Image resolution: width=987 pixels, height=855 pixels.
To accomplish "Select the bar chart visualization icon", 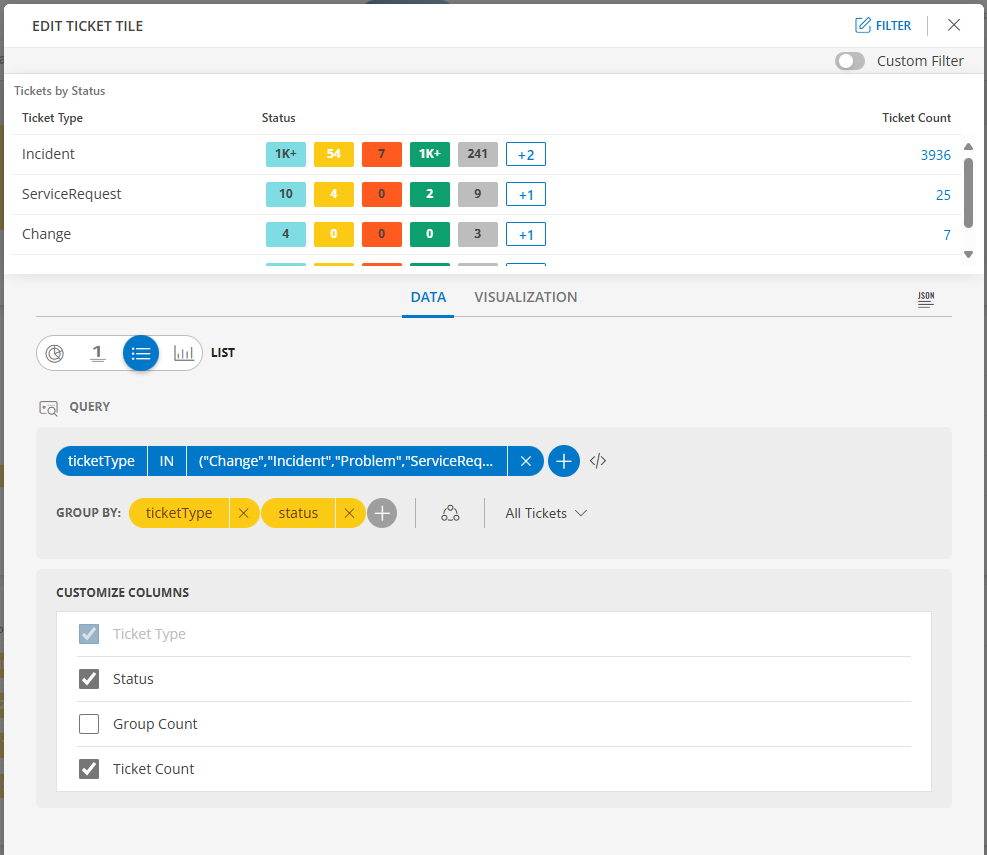I will [x=183, y=353].
